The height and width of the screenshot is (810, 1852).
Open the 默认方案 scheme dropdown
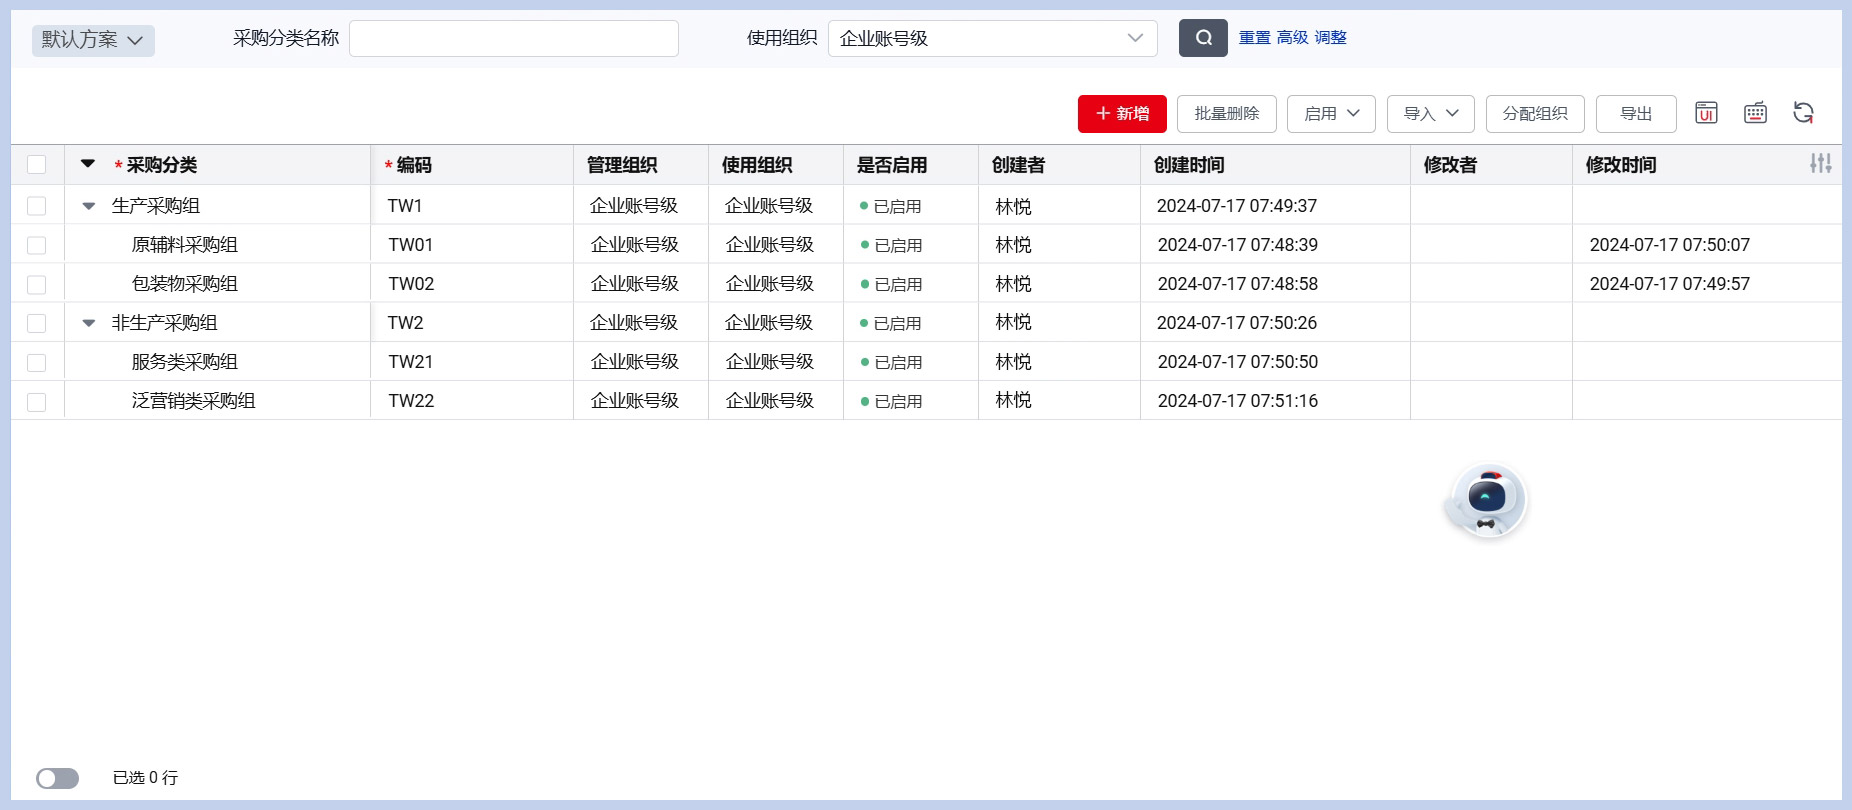[93, 40]
